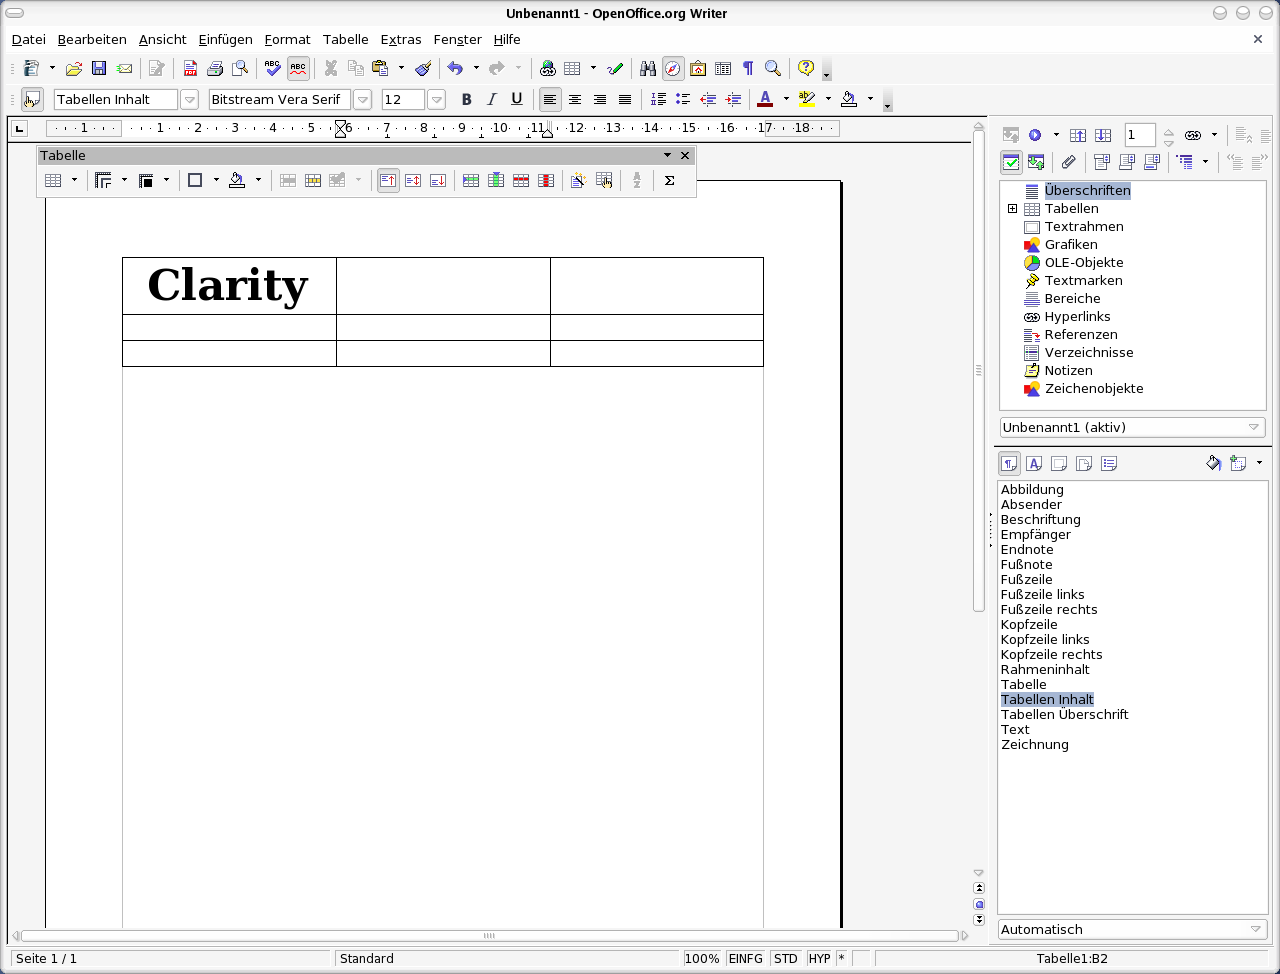Select the Hyperlinks entry in Navigator

tap(1077, 317)
